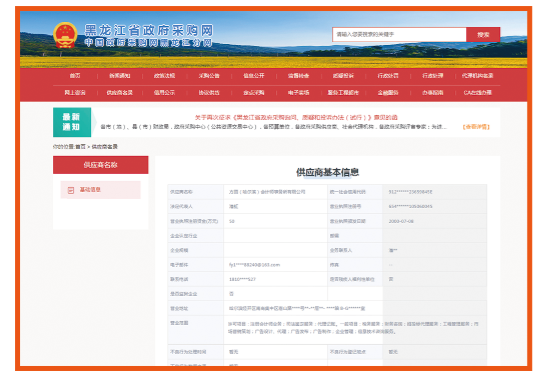Click the masked unified social credit code value

pyautogui.click(x=410, y=192)
